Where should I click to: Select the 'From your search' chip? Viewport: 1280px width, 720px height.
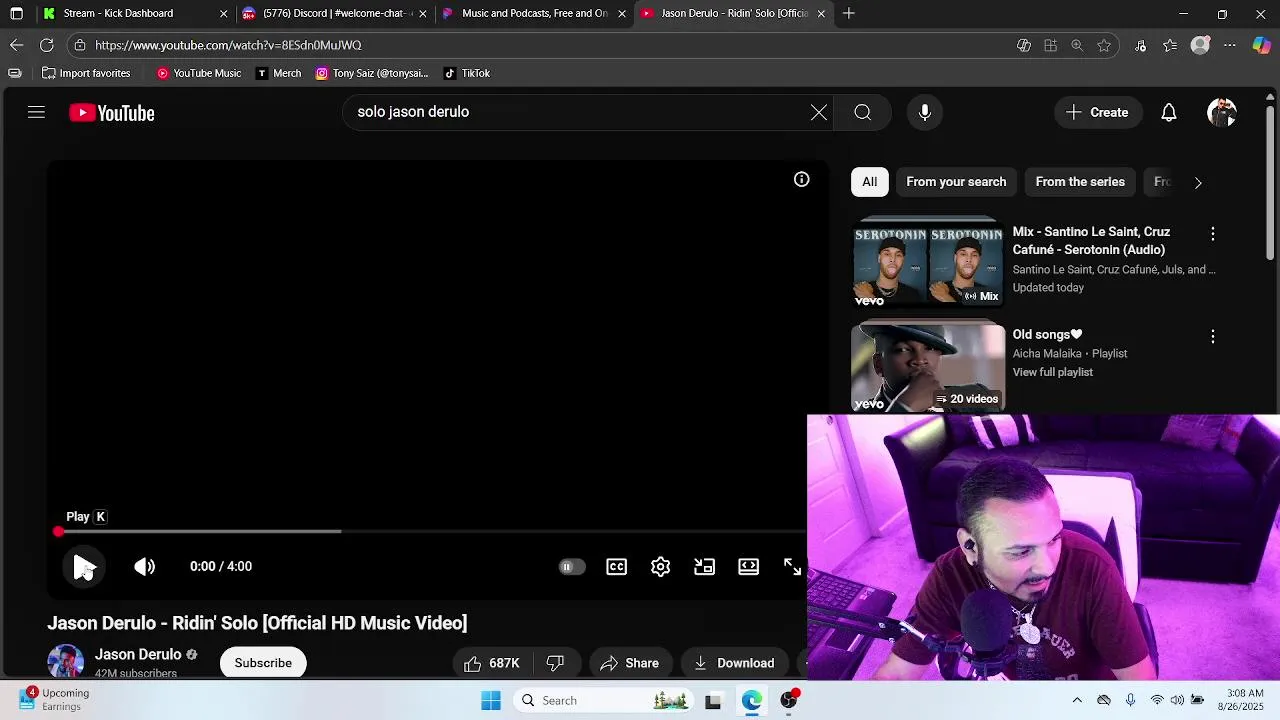[956, 182]
